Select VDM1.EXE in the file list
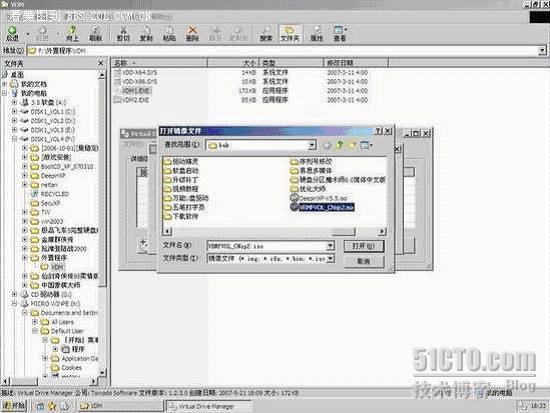Screen dimensions: 550x413 (x=133, y=91)
